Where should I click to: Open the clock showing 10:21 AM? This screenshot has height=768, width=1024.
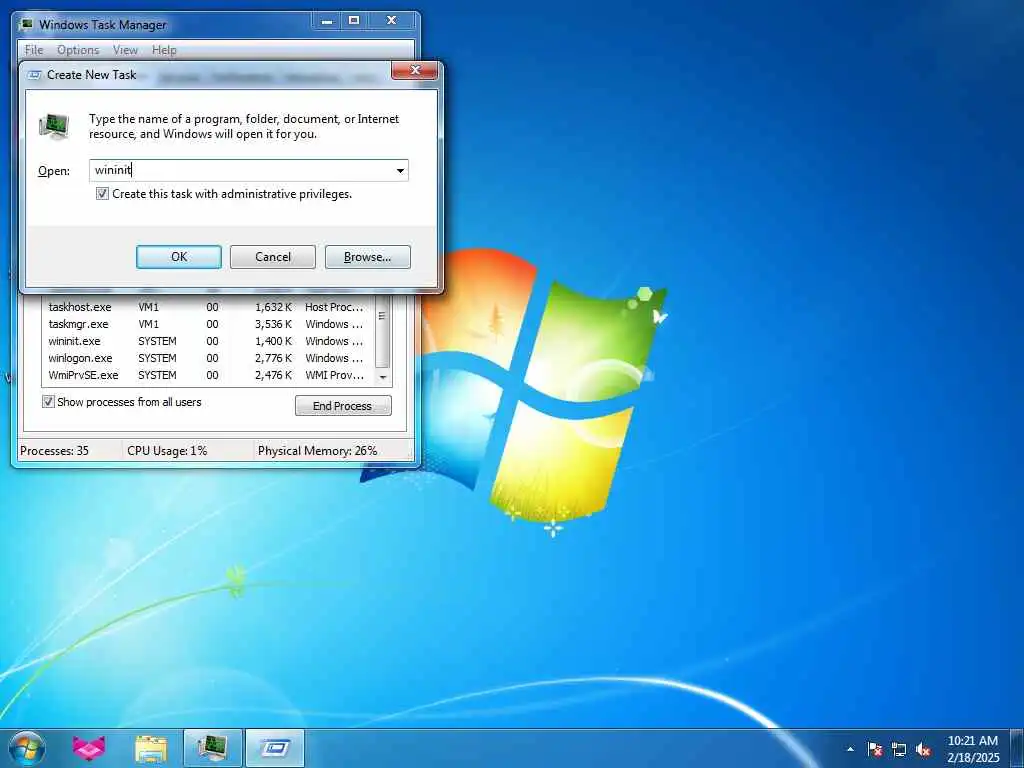coord(972,741)
